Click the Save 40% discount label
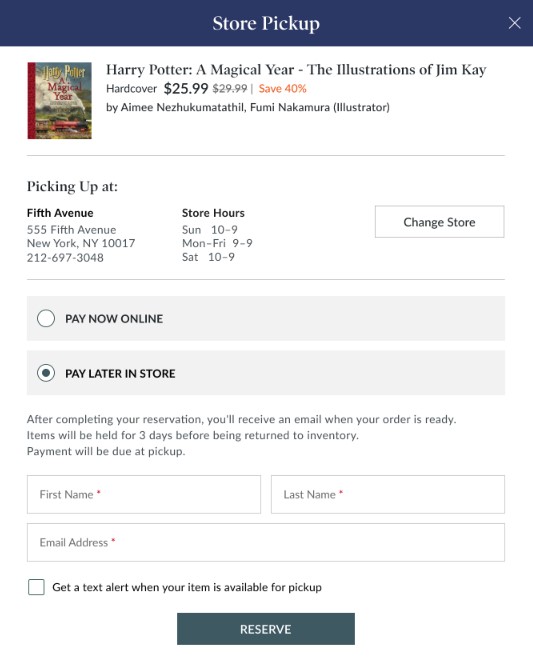The width and height of the screenshot is (533, 664). [282, 89]
